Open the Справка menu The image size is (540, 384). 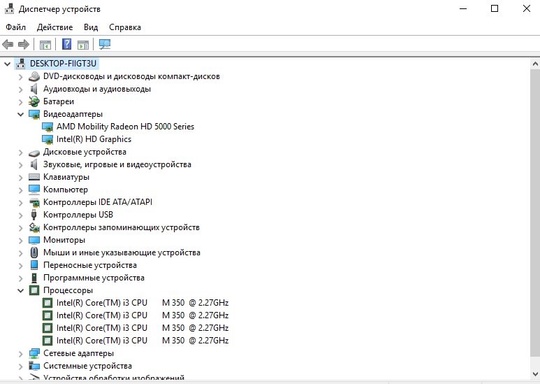point(125,27)
